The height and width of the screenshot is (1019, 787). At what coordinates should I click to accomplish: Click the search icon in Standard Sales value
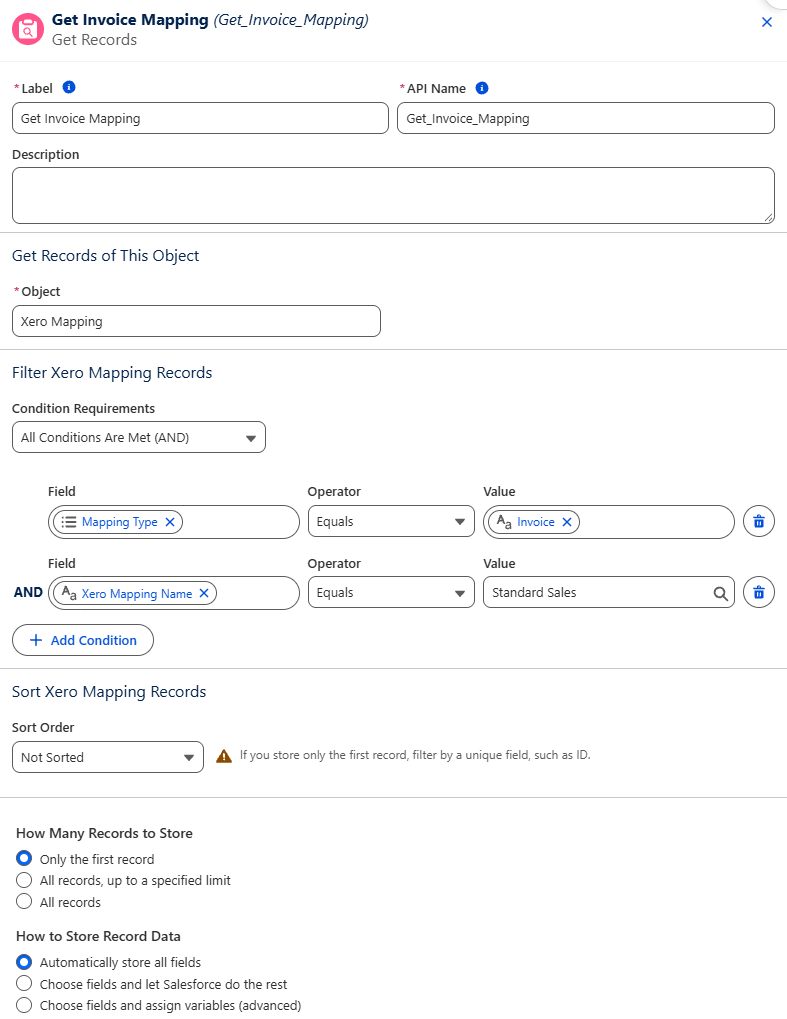click(720, 593)
